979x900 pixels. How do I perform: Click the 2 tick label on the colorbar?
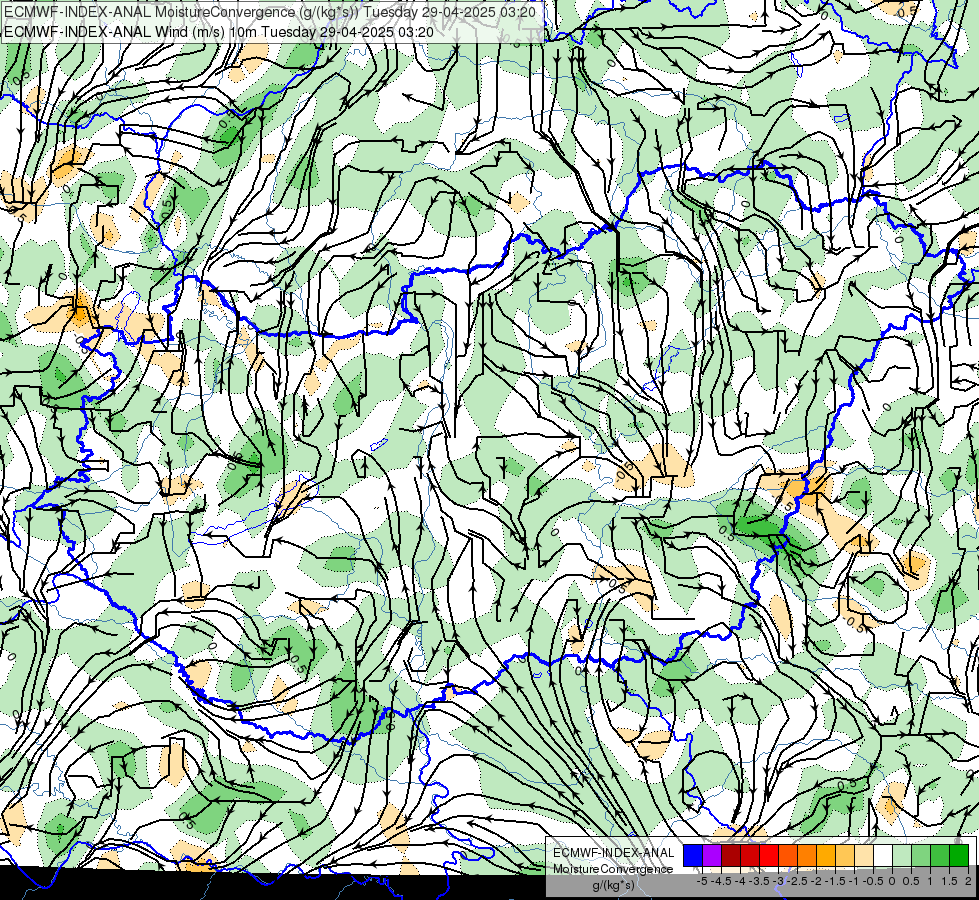[x=968, y=881]
